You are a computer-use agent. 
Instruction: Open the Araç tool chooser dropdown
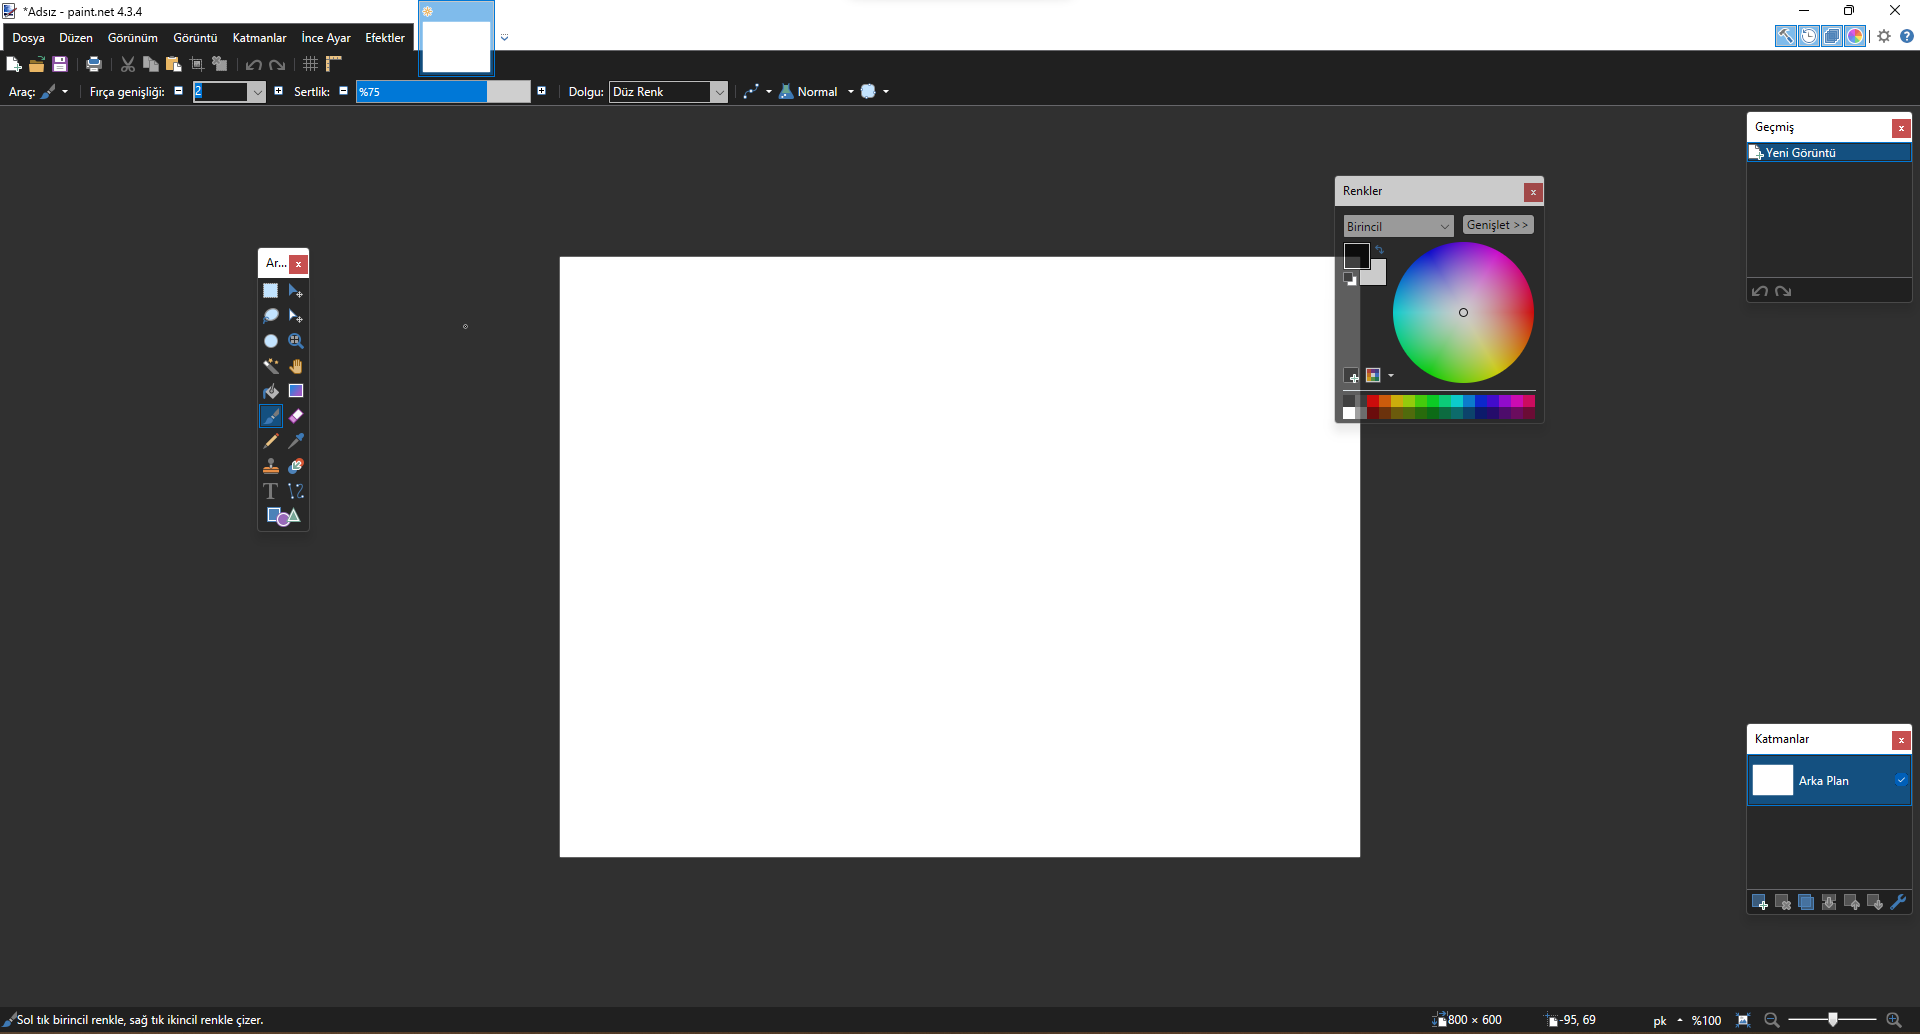coord(55,91)
